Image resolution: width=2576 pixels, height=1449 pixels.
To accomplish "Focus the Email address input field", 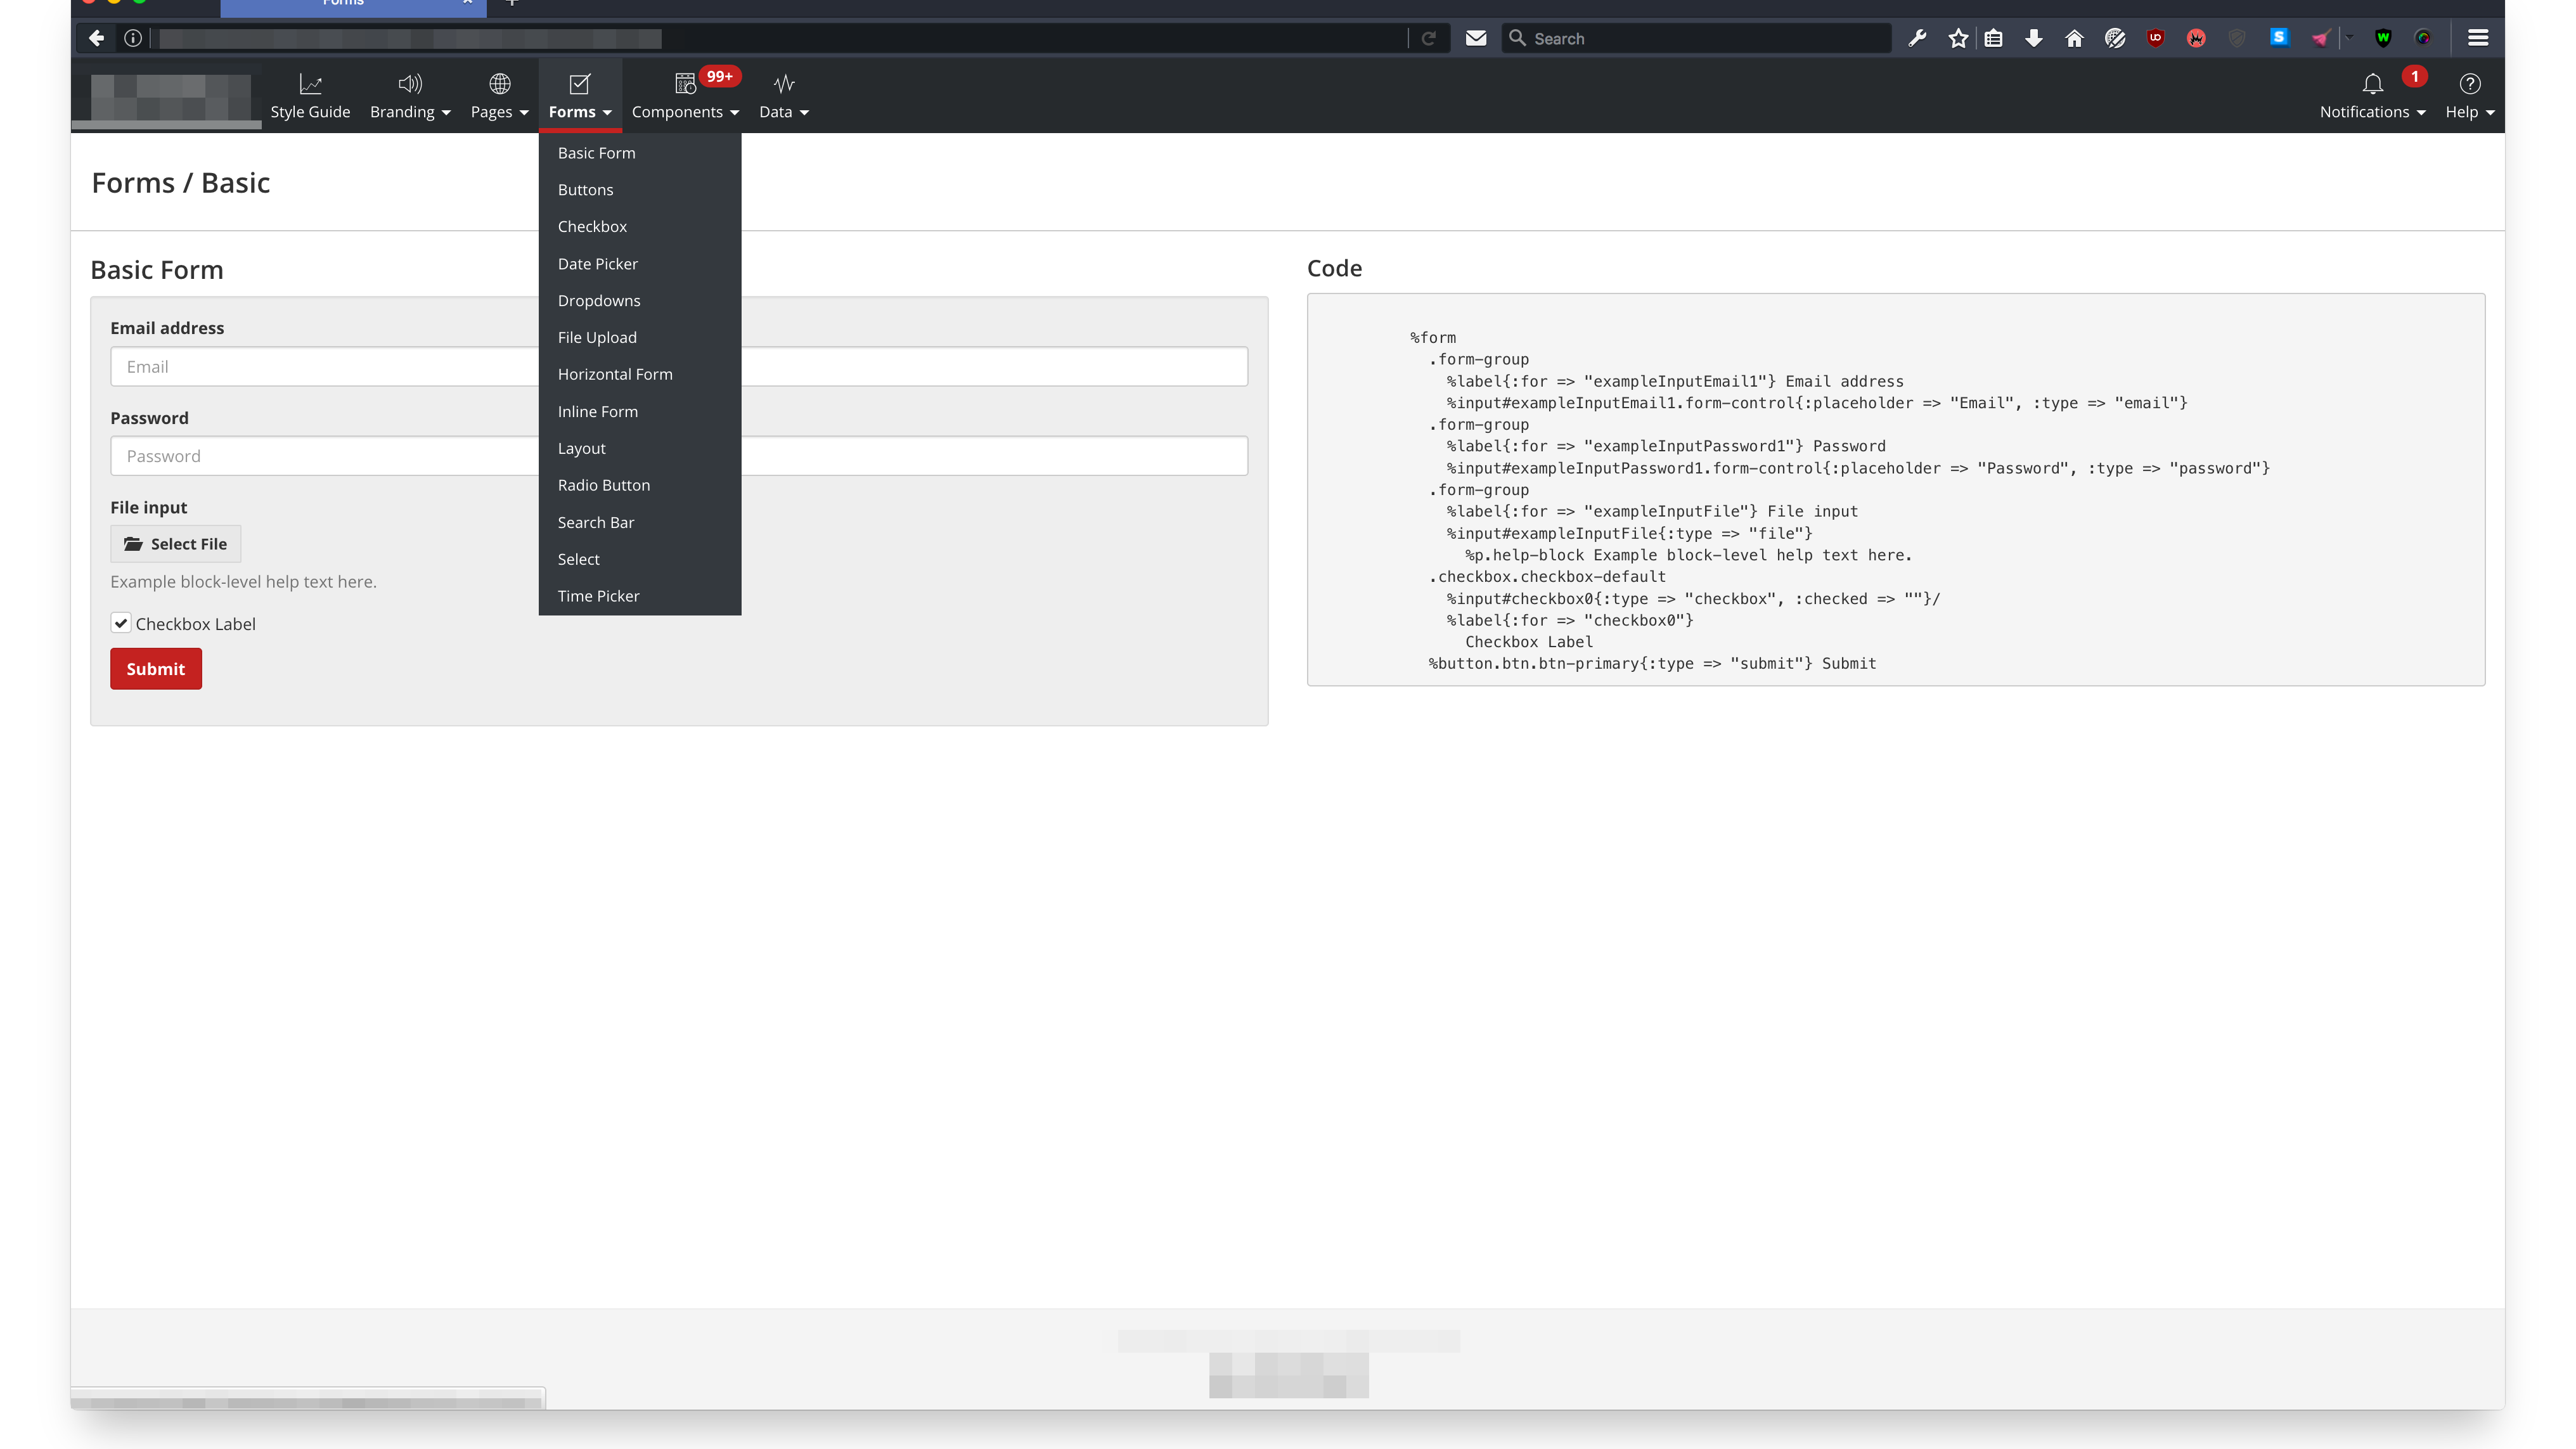I will point(679,367).
